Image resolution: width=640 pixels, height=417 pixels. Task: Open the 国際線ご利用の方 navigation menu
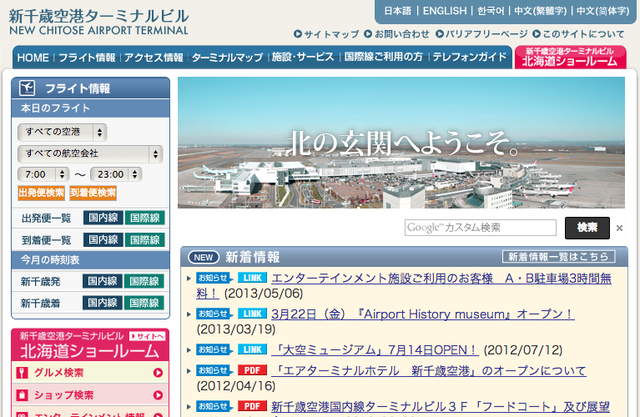click(383, 57)
